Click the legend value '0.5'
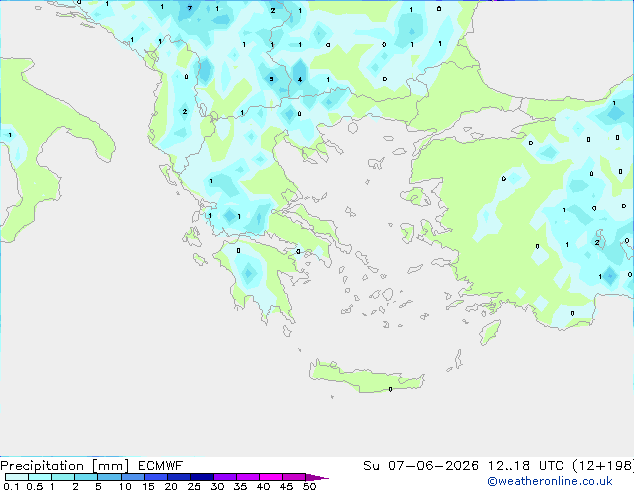 click(x=35, y=486)
